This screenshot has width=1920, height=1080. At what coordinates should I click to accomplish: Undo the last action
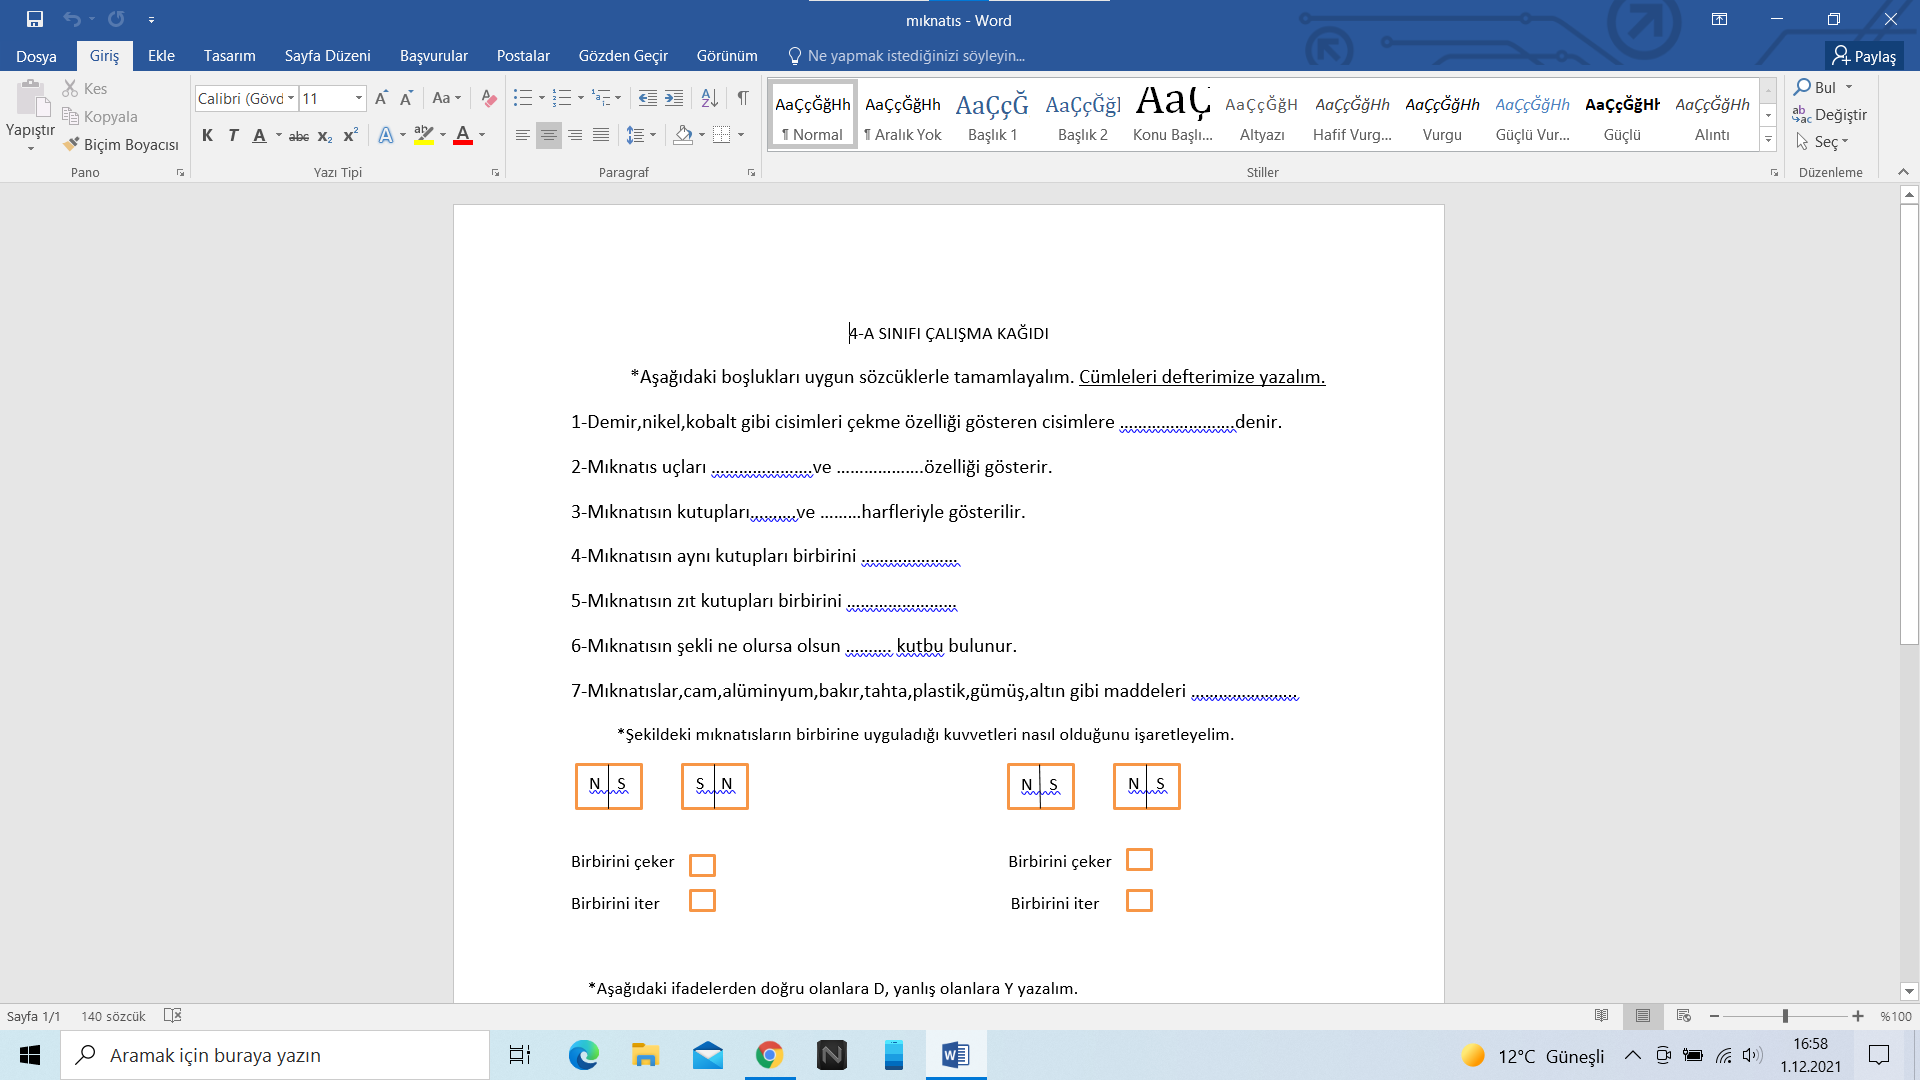point(72,19)
